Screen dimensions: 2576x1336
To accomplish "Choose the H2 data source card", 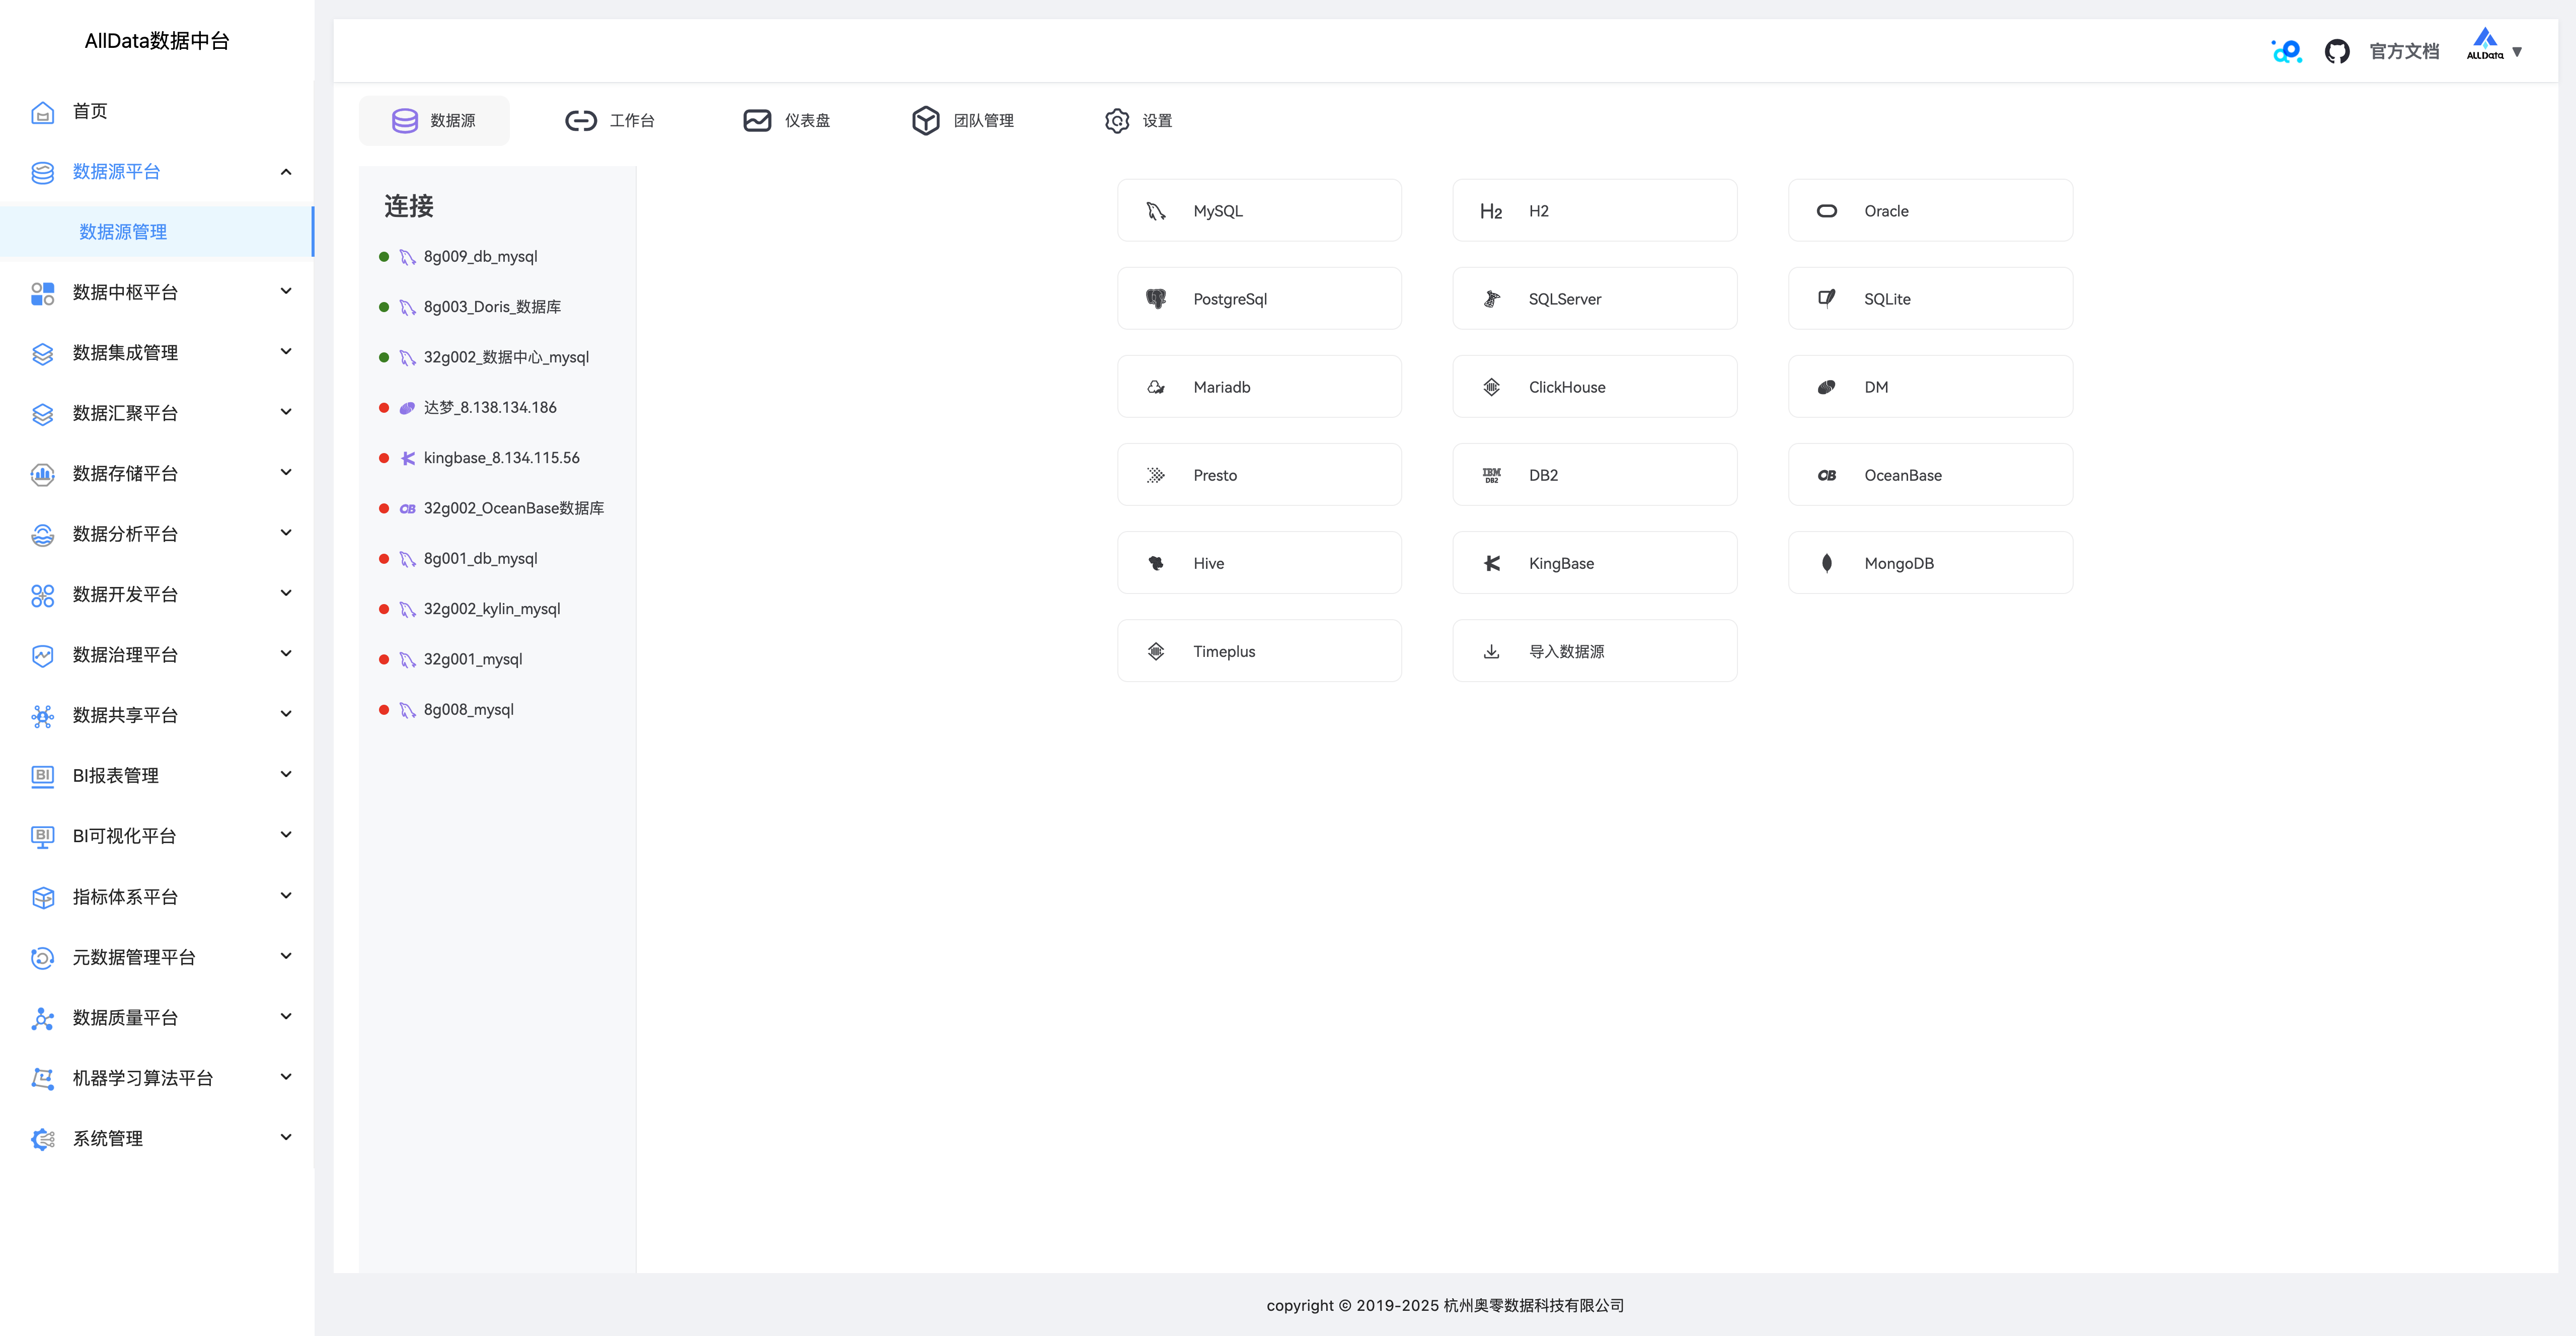I will click(1594, 211).
